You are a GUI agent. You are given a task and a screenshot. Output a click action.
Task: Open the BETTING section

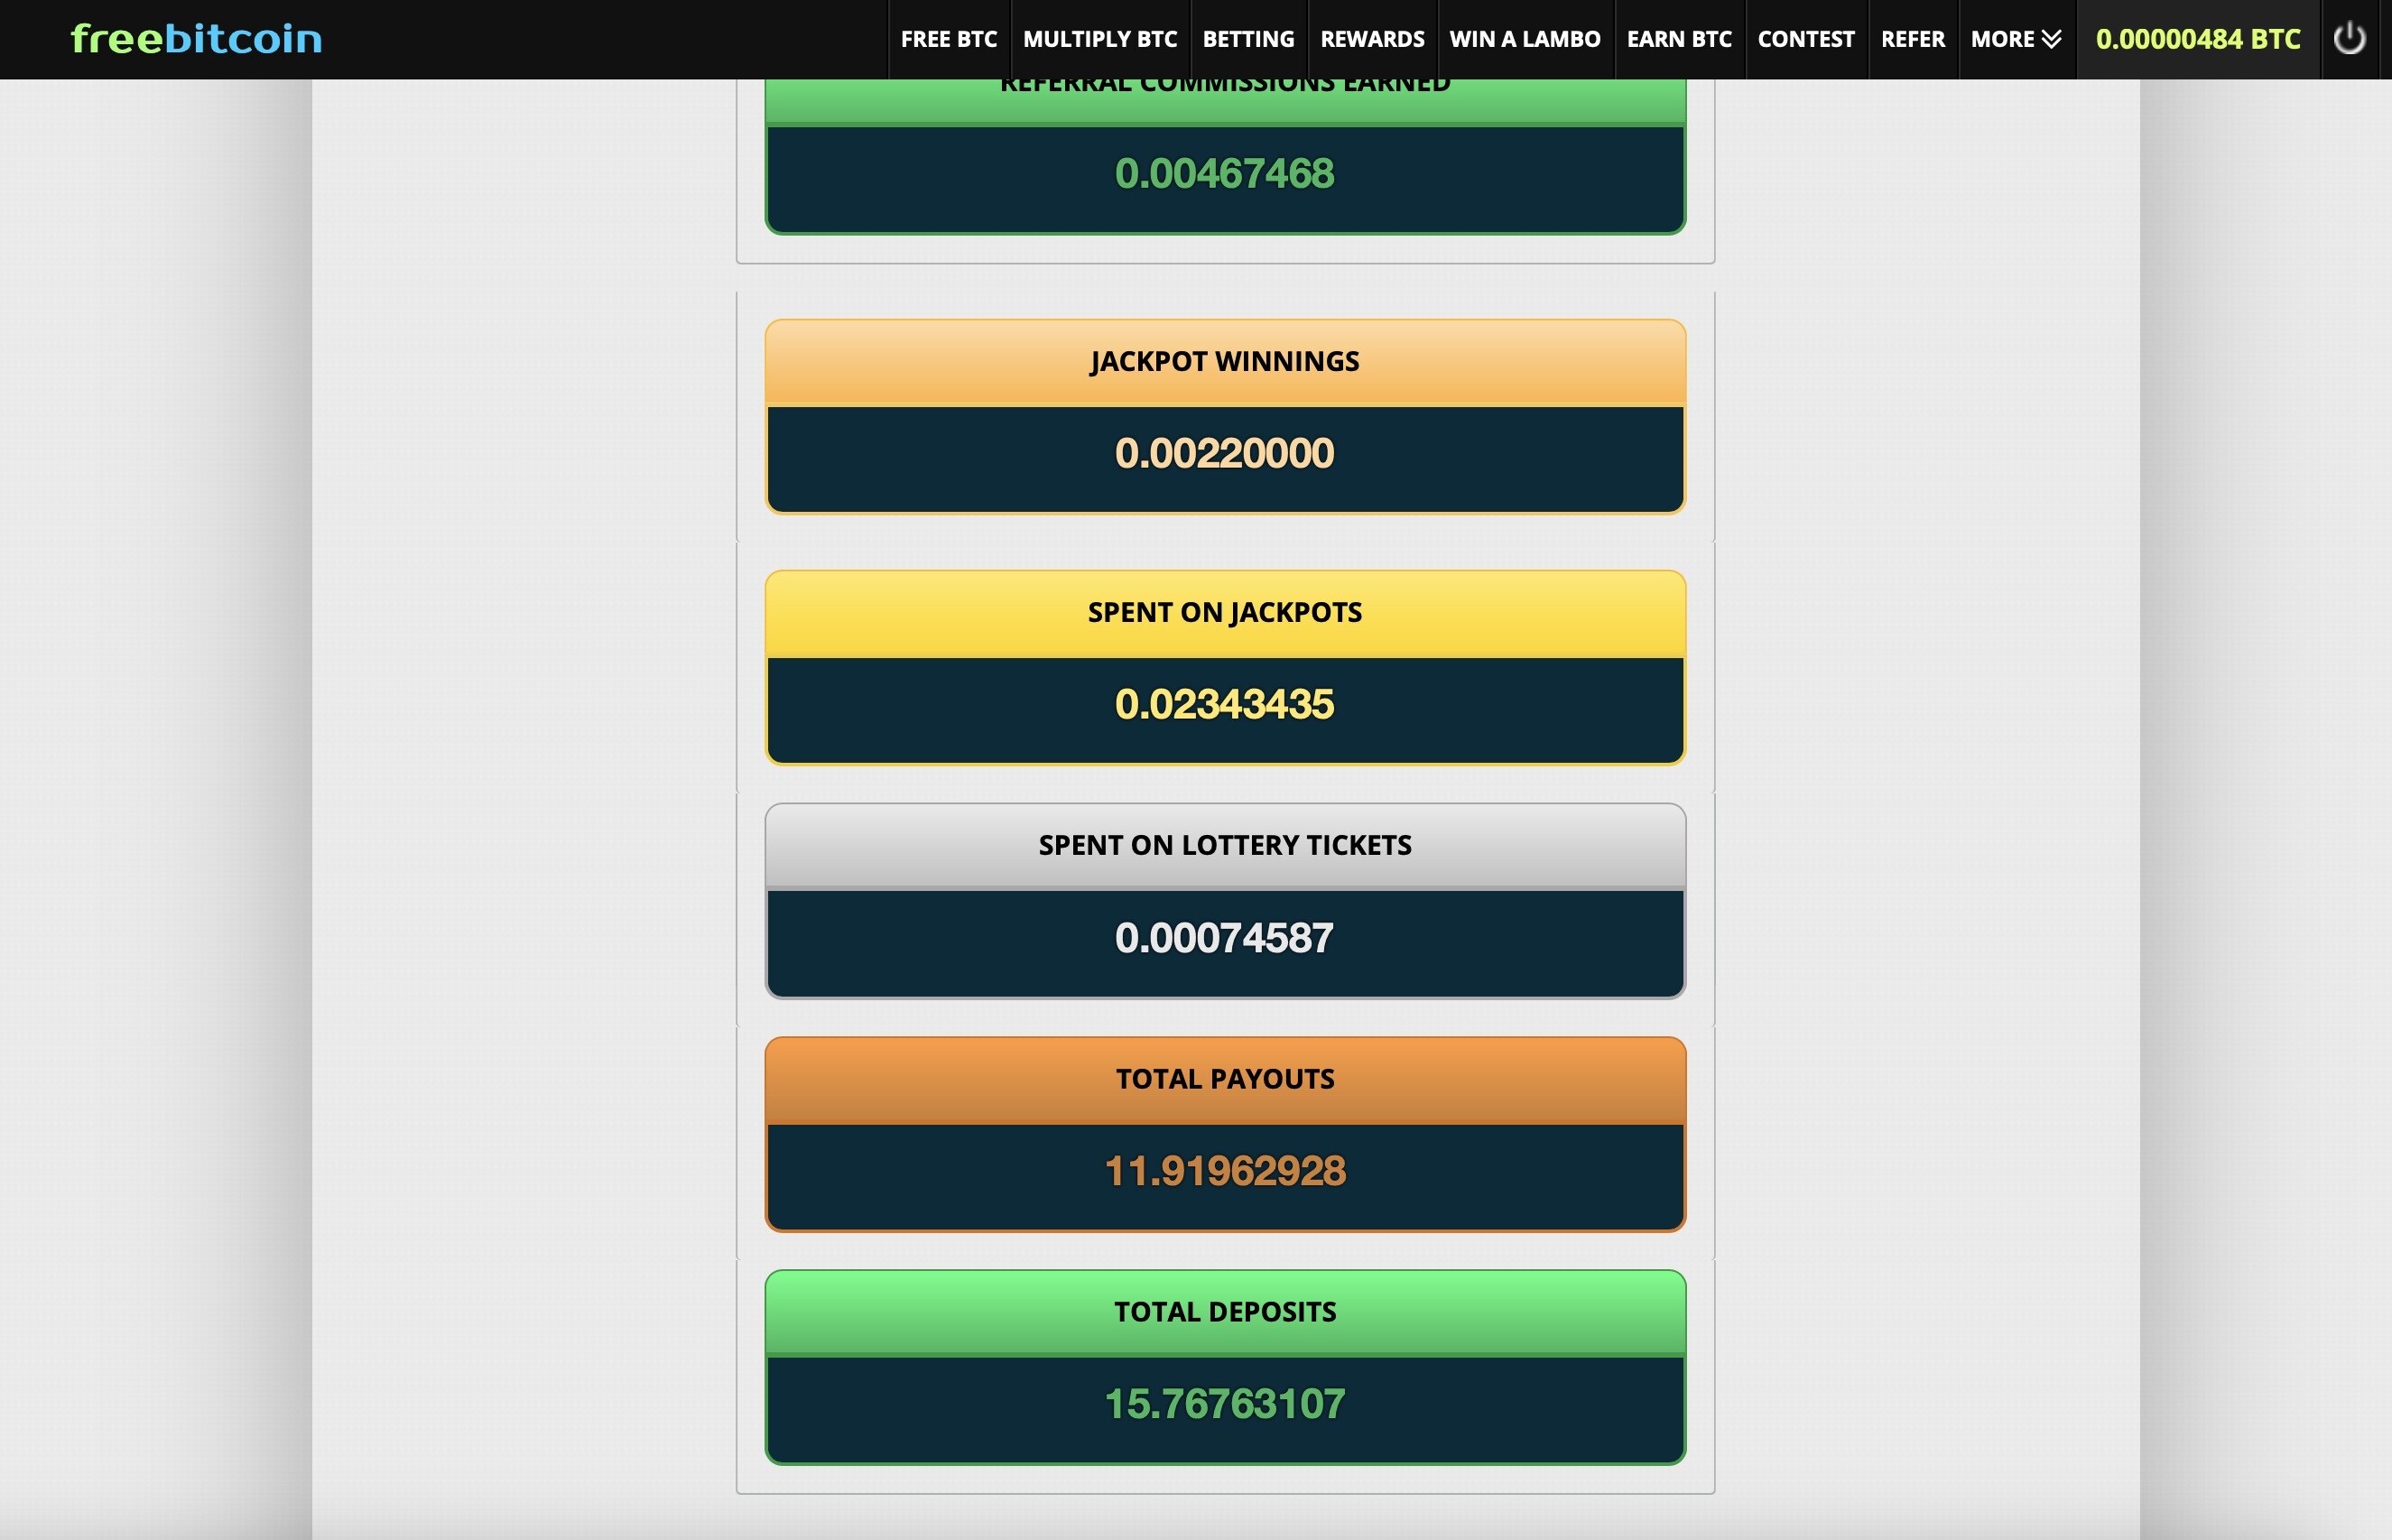tap(1248, 39)
